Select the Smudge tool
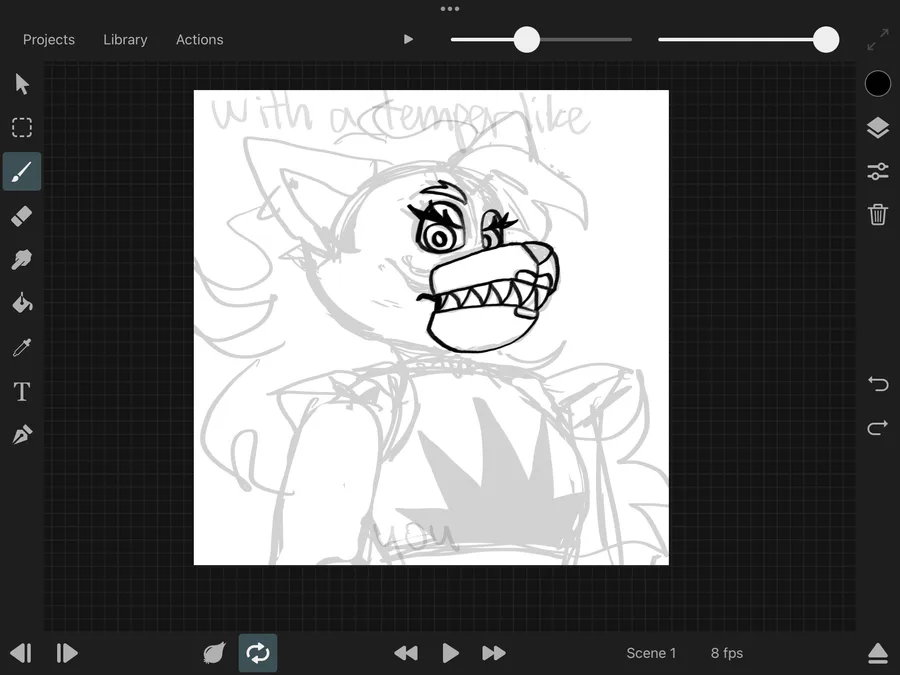This screenshot has width=900, height=675. coord(22,259)
